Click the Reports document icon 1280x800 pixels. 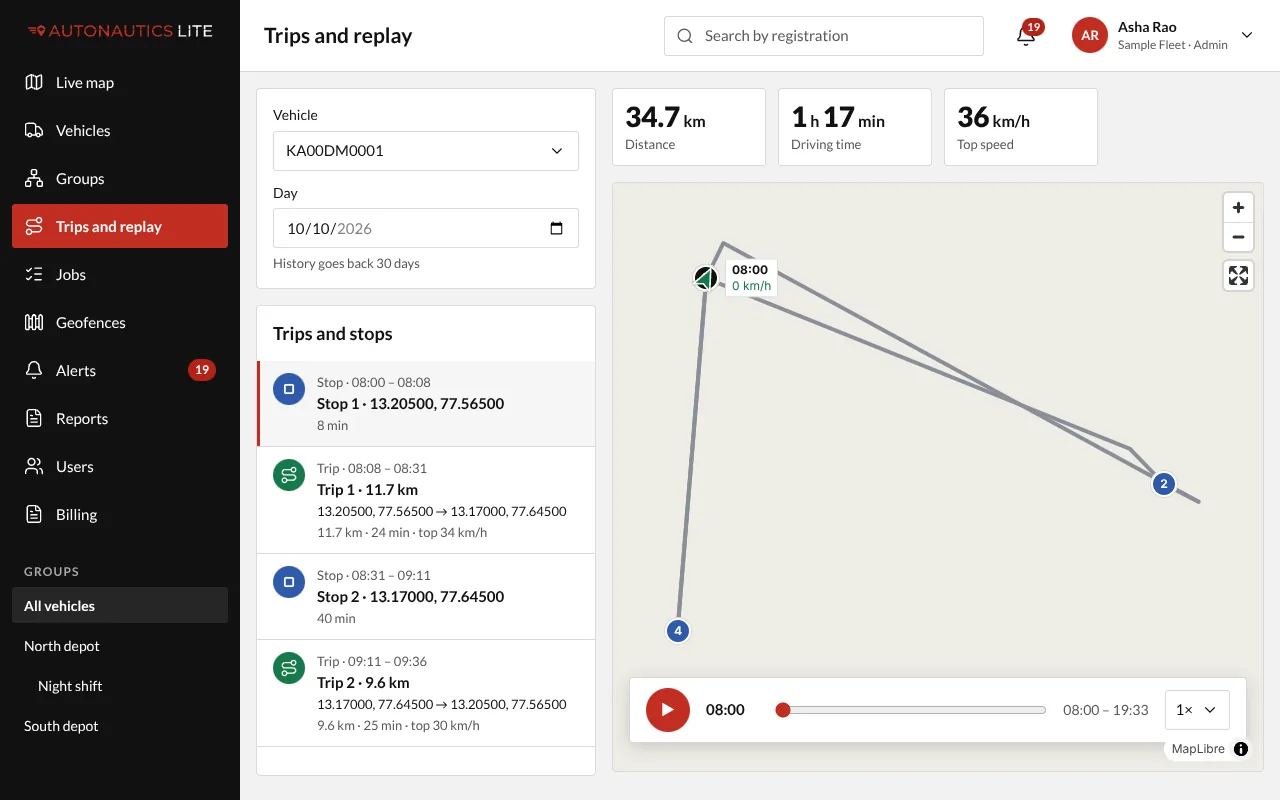coord(34,419)
